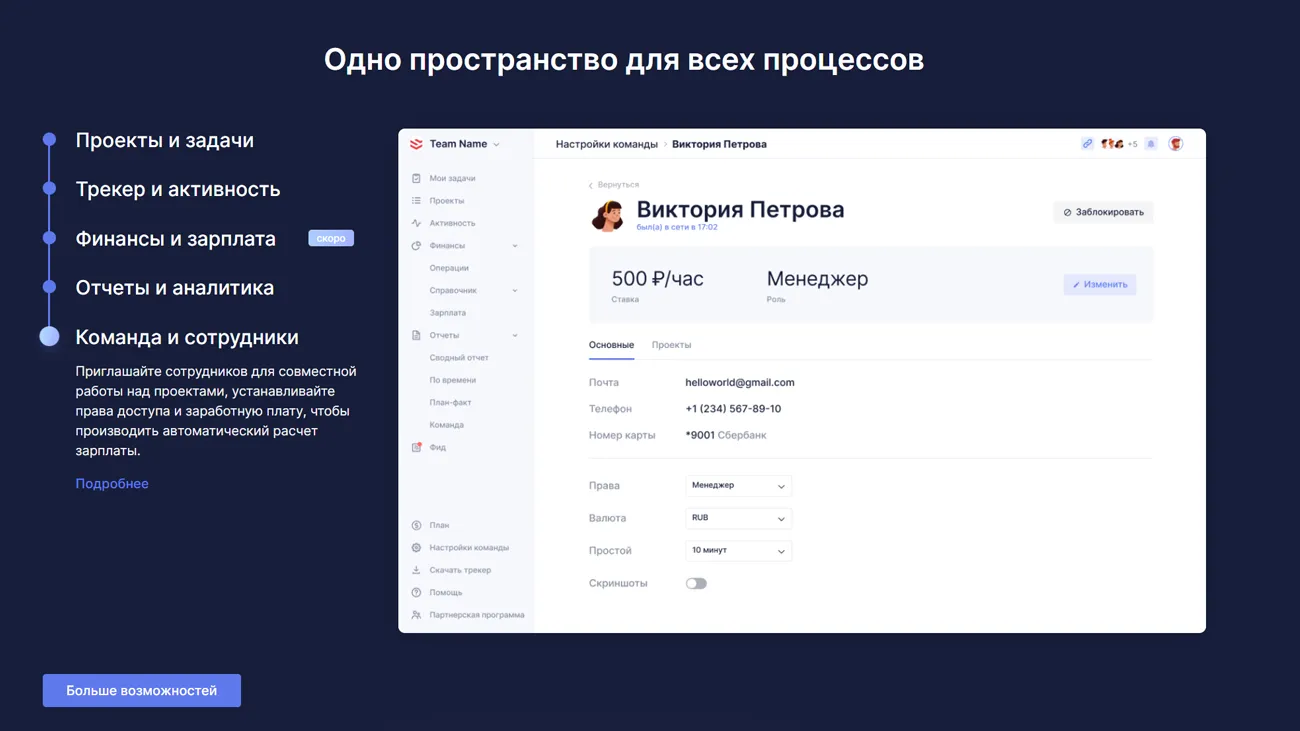Screen dimensions: 1300x731
Task: Select Активность in the sidebar
Action: click(x=452, y=223)
